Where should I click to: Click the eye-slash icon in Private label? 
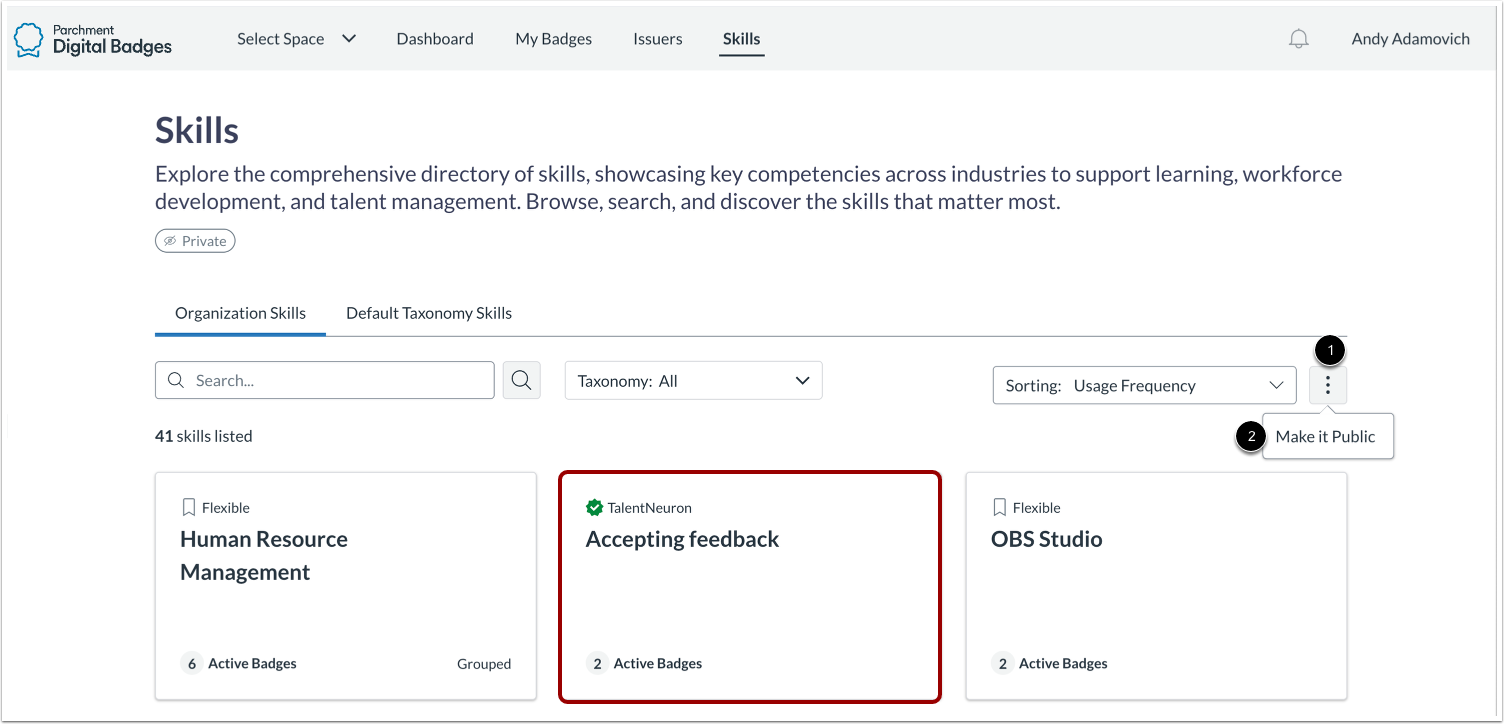tap(170, 240)
